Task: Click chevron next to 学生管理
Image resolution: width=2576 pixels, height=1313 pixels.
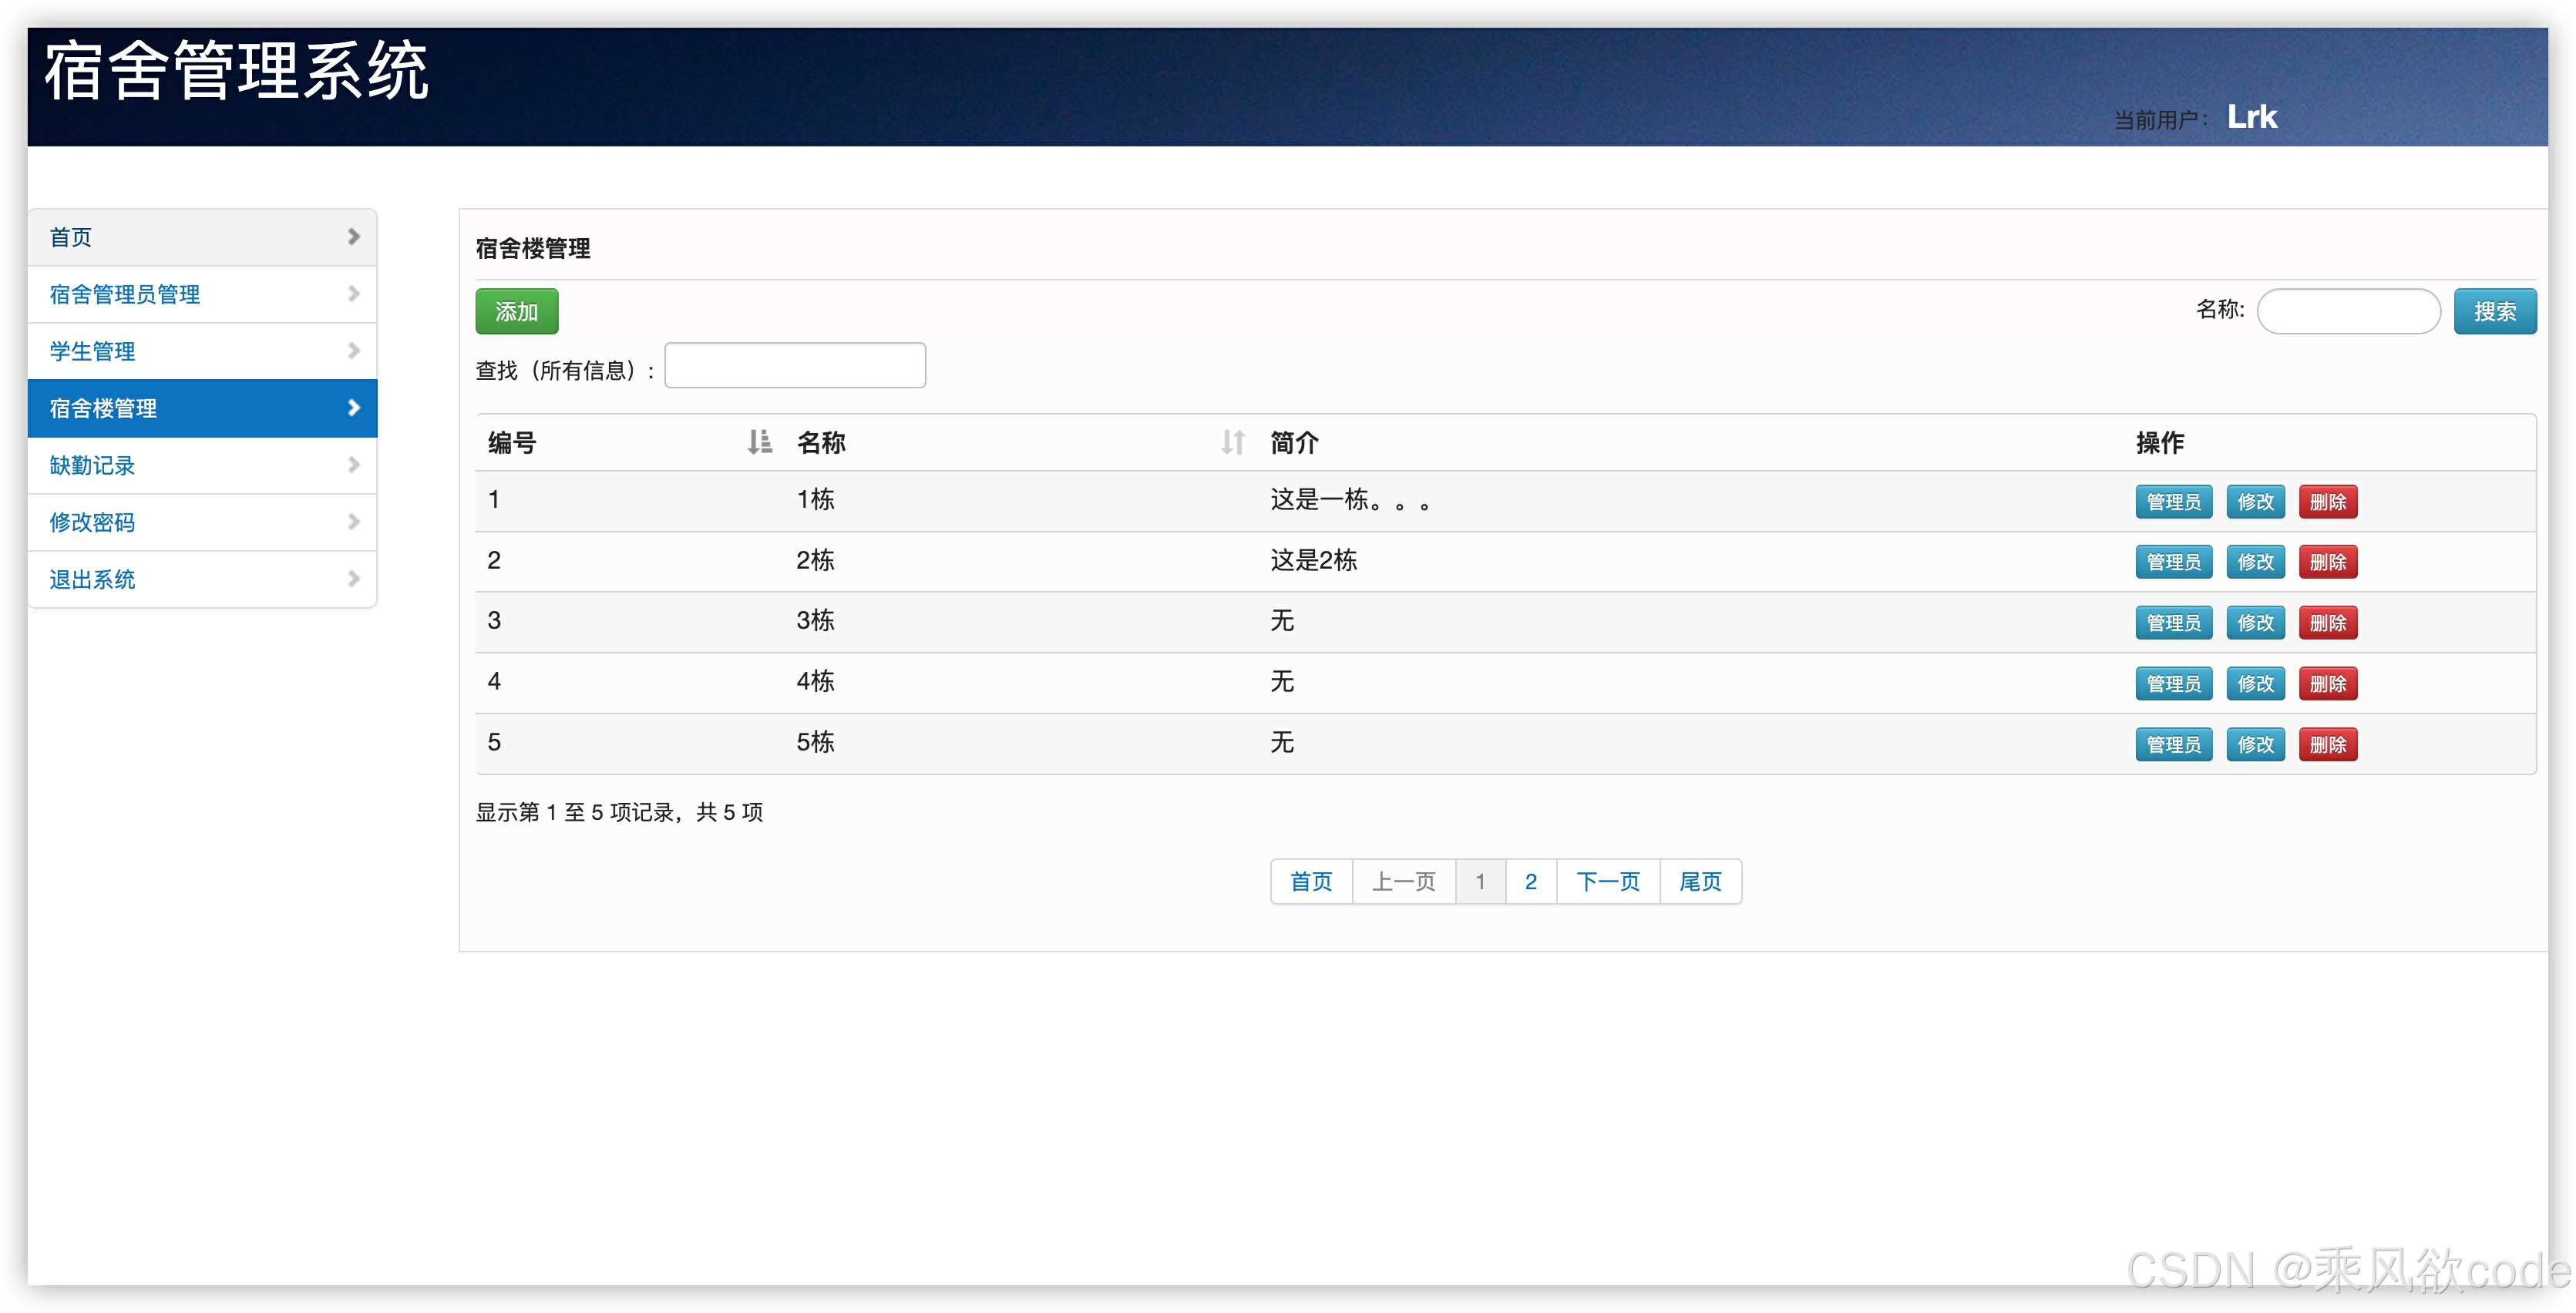Action: pos(353,351)
